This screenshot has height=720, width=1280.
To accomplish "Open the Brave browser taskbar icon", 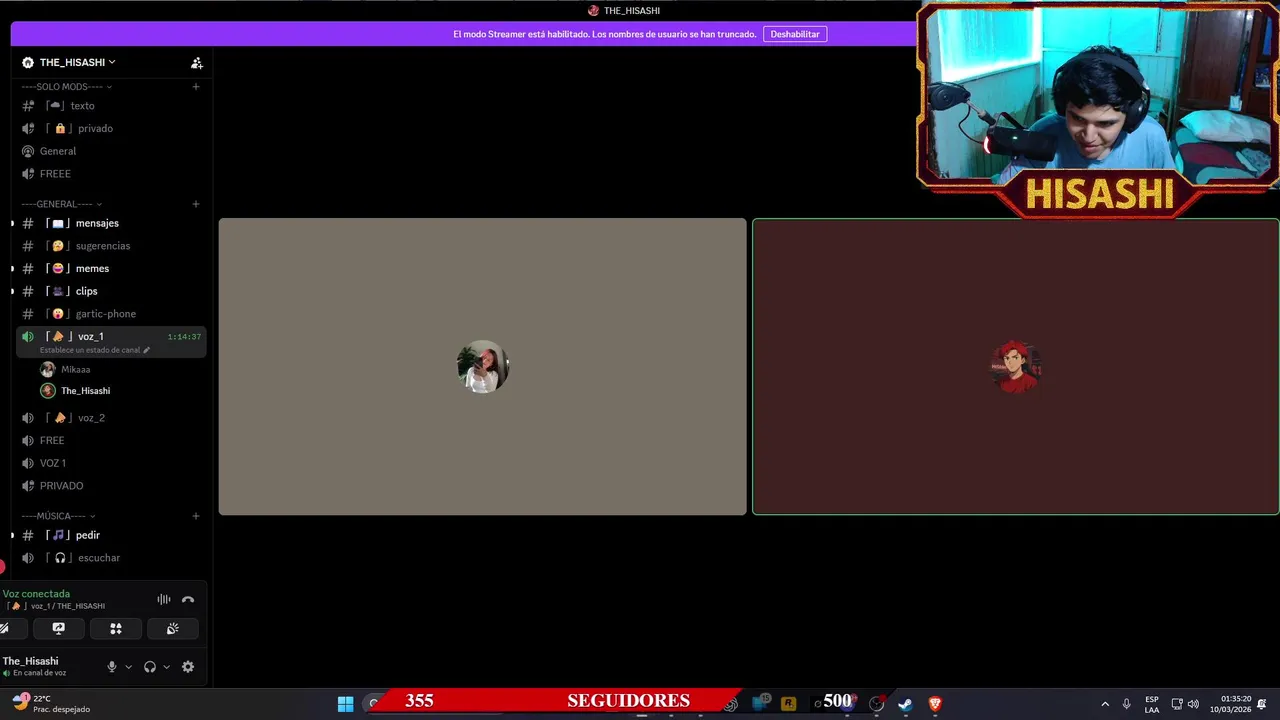I will [x=935, y=704].
